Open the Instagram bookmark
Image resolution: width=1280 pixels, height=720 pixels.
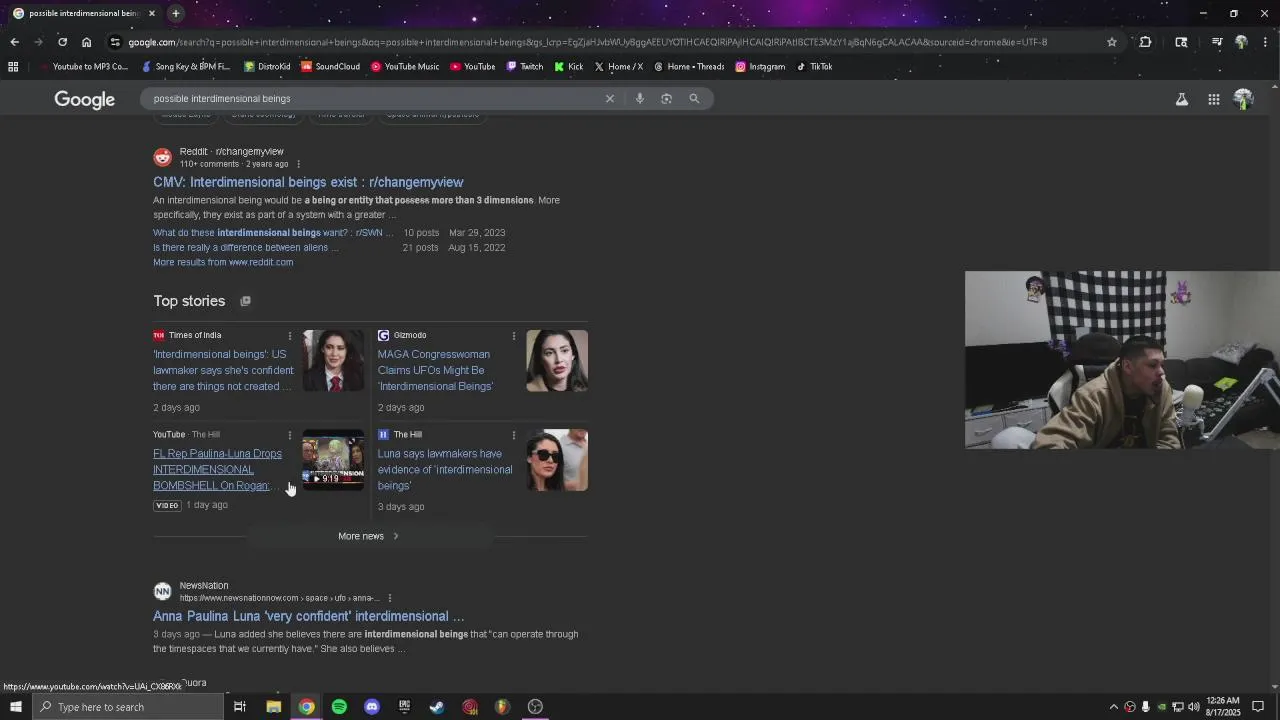pos(760,67)
